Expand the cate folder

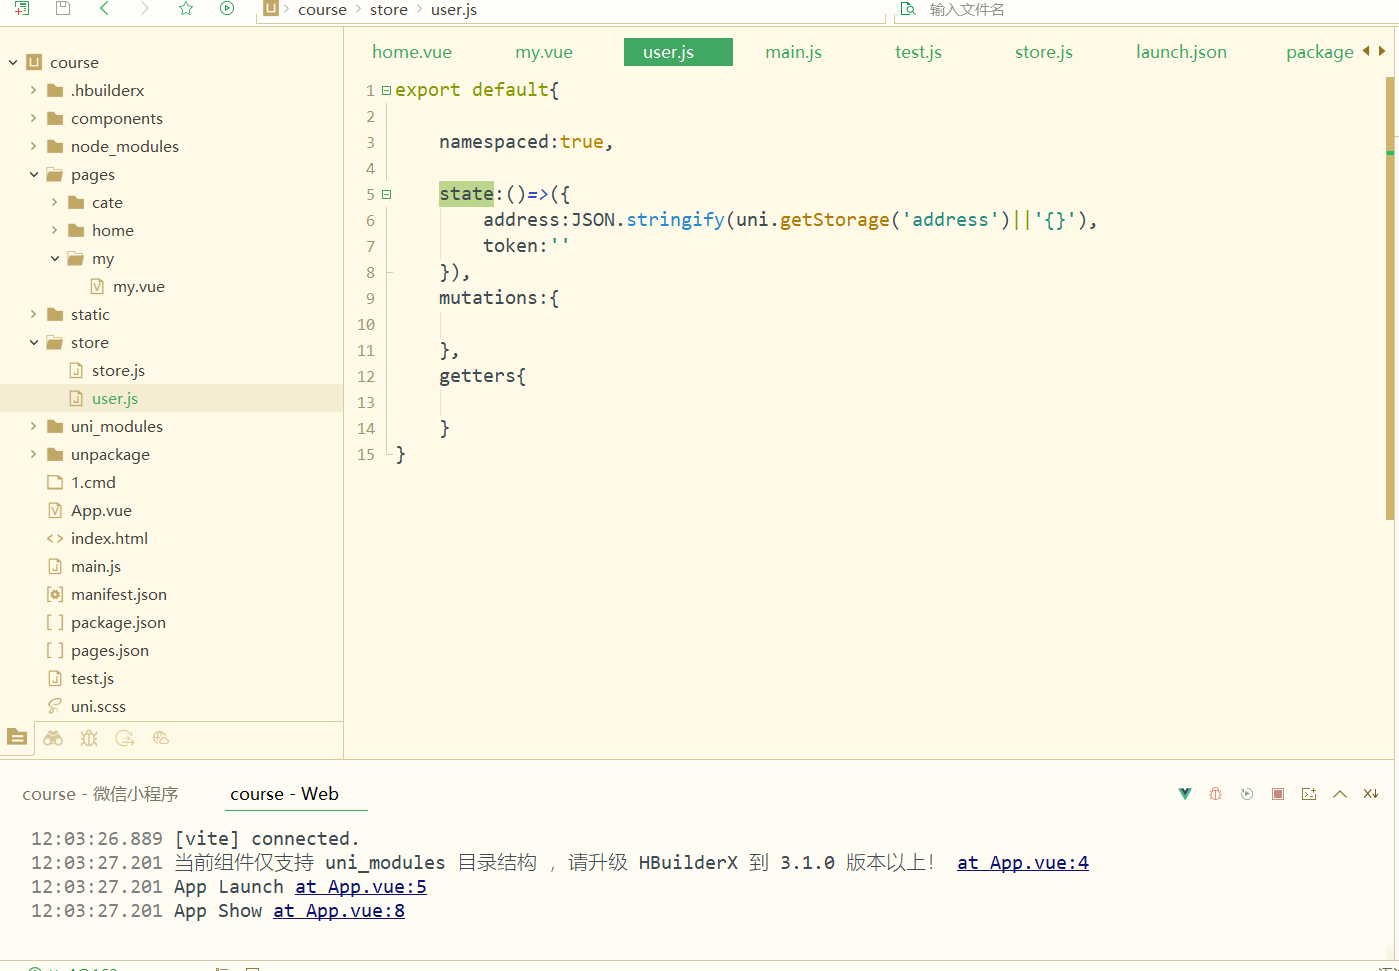(x=54, y=202)
